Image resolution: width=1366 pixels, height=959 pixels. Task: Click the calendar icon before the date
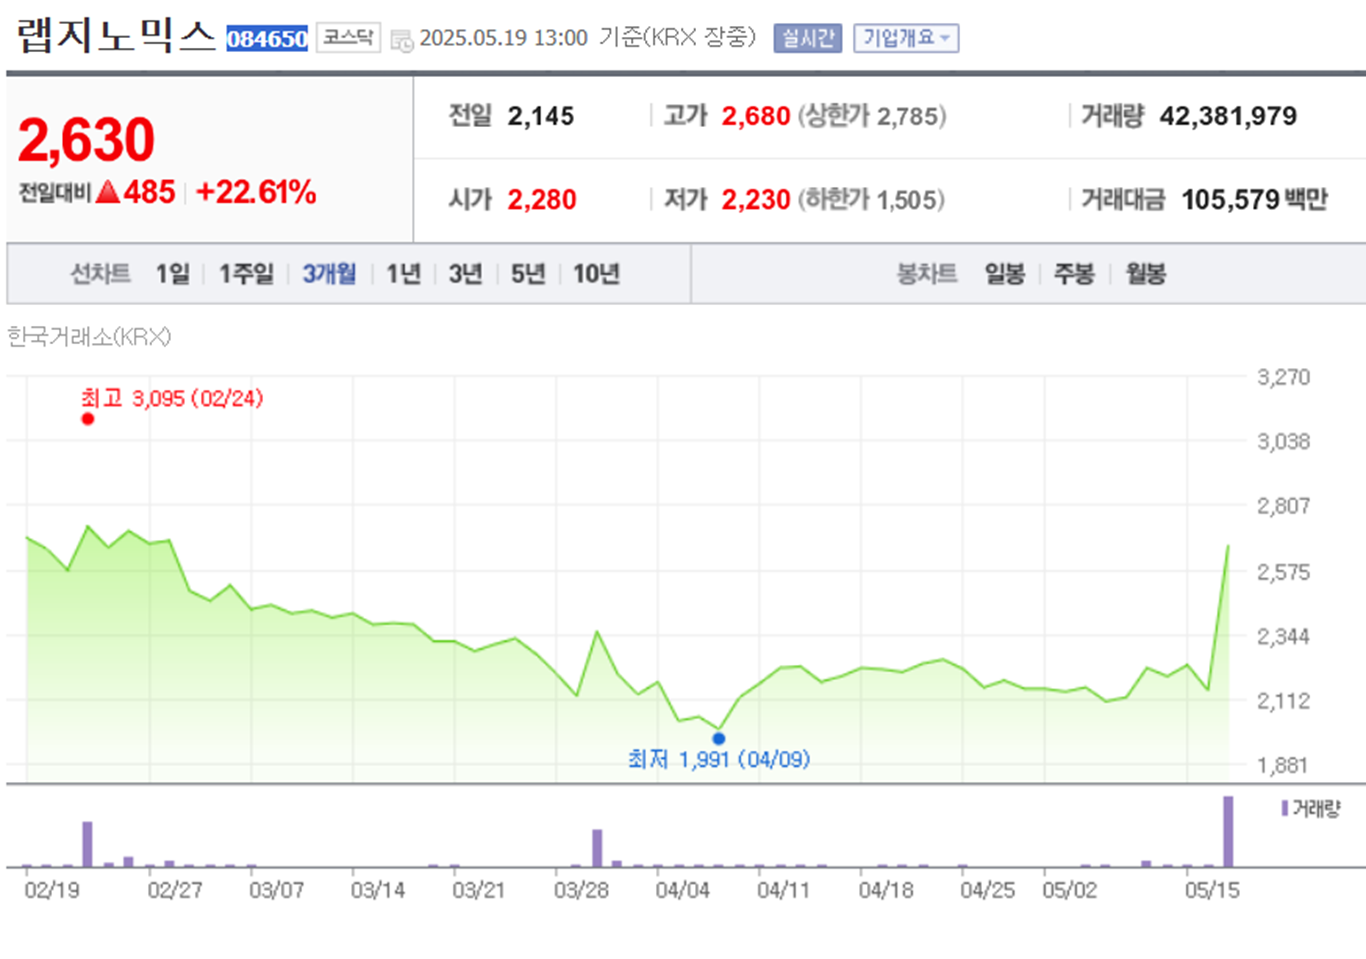pyautogui.click(x=401, y=40)
